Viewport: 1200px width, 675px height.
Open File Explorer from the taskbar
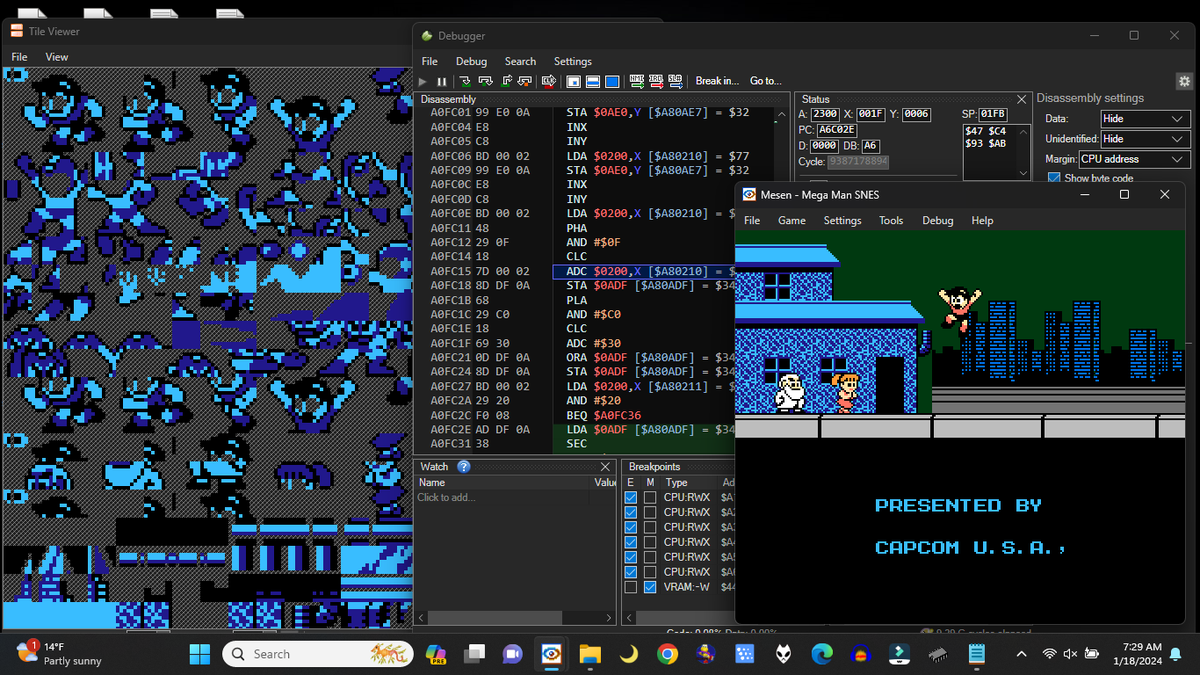point(590,654)
